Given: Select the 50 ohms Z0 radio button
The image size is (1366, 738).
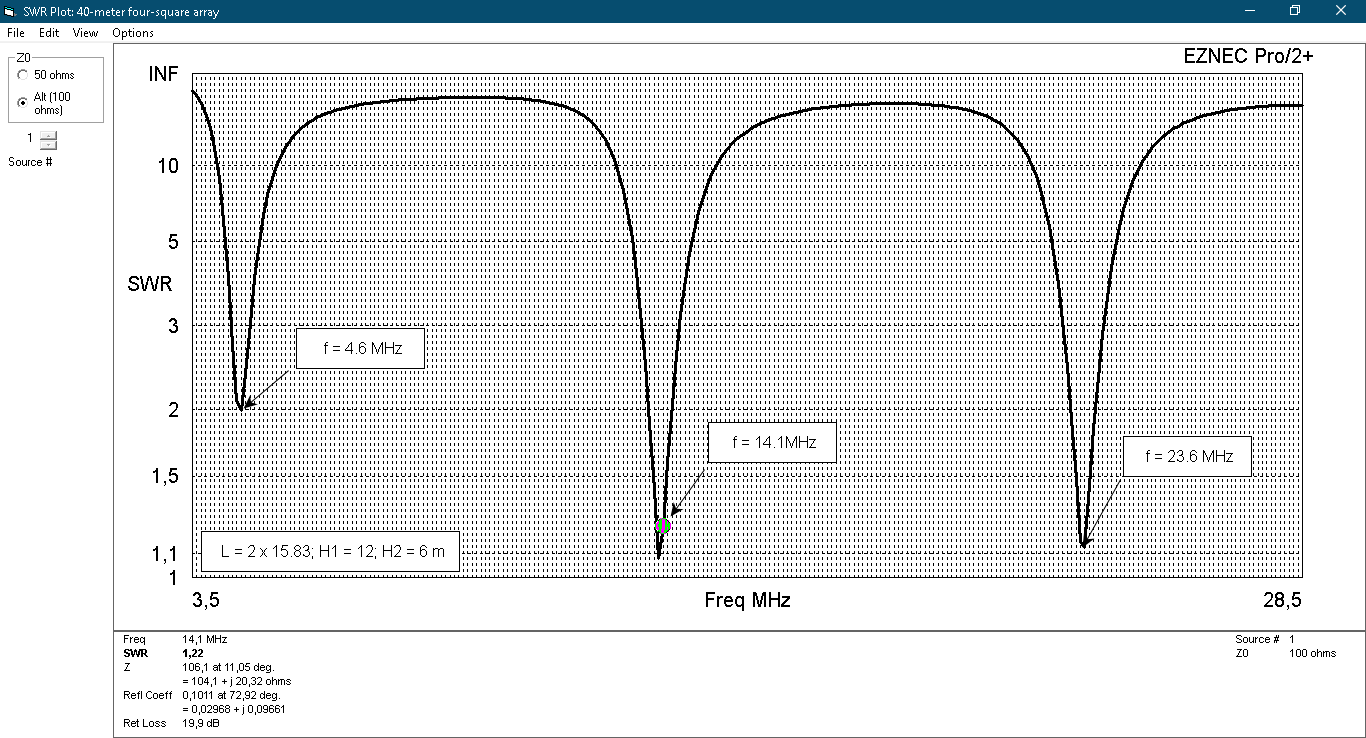Looking at the screenshot, I should coord(23,75).
